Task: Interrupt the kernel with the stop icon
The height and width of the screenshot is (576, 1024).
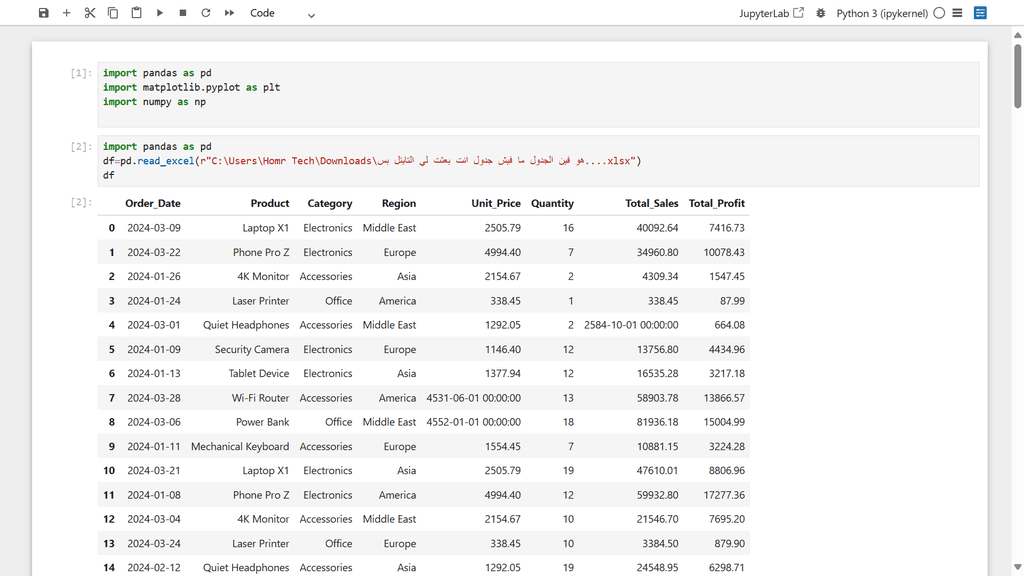Action: point(183,13)
